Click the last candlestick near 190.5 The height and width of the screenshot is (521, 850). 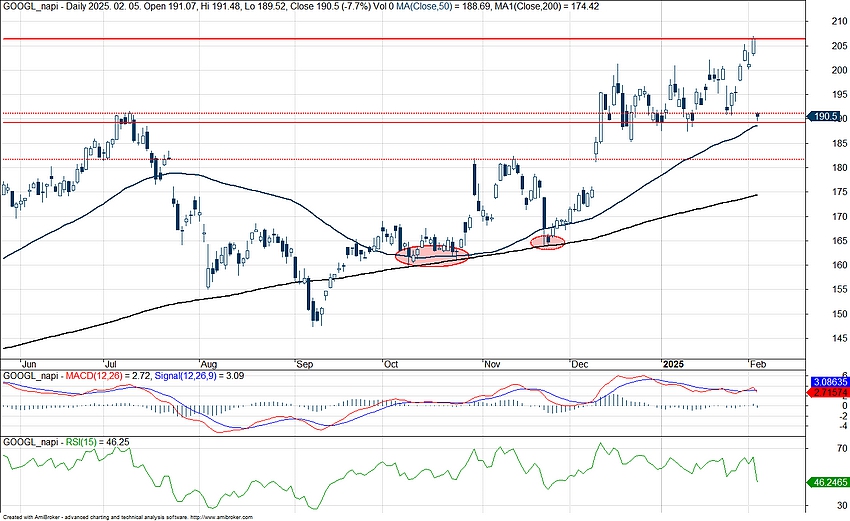(x=757, y=116)
